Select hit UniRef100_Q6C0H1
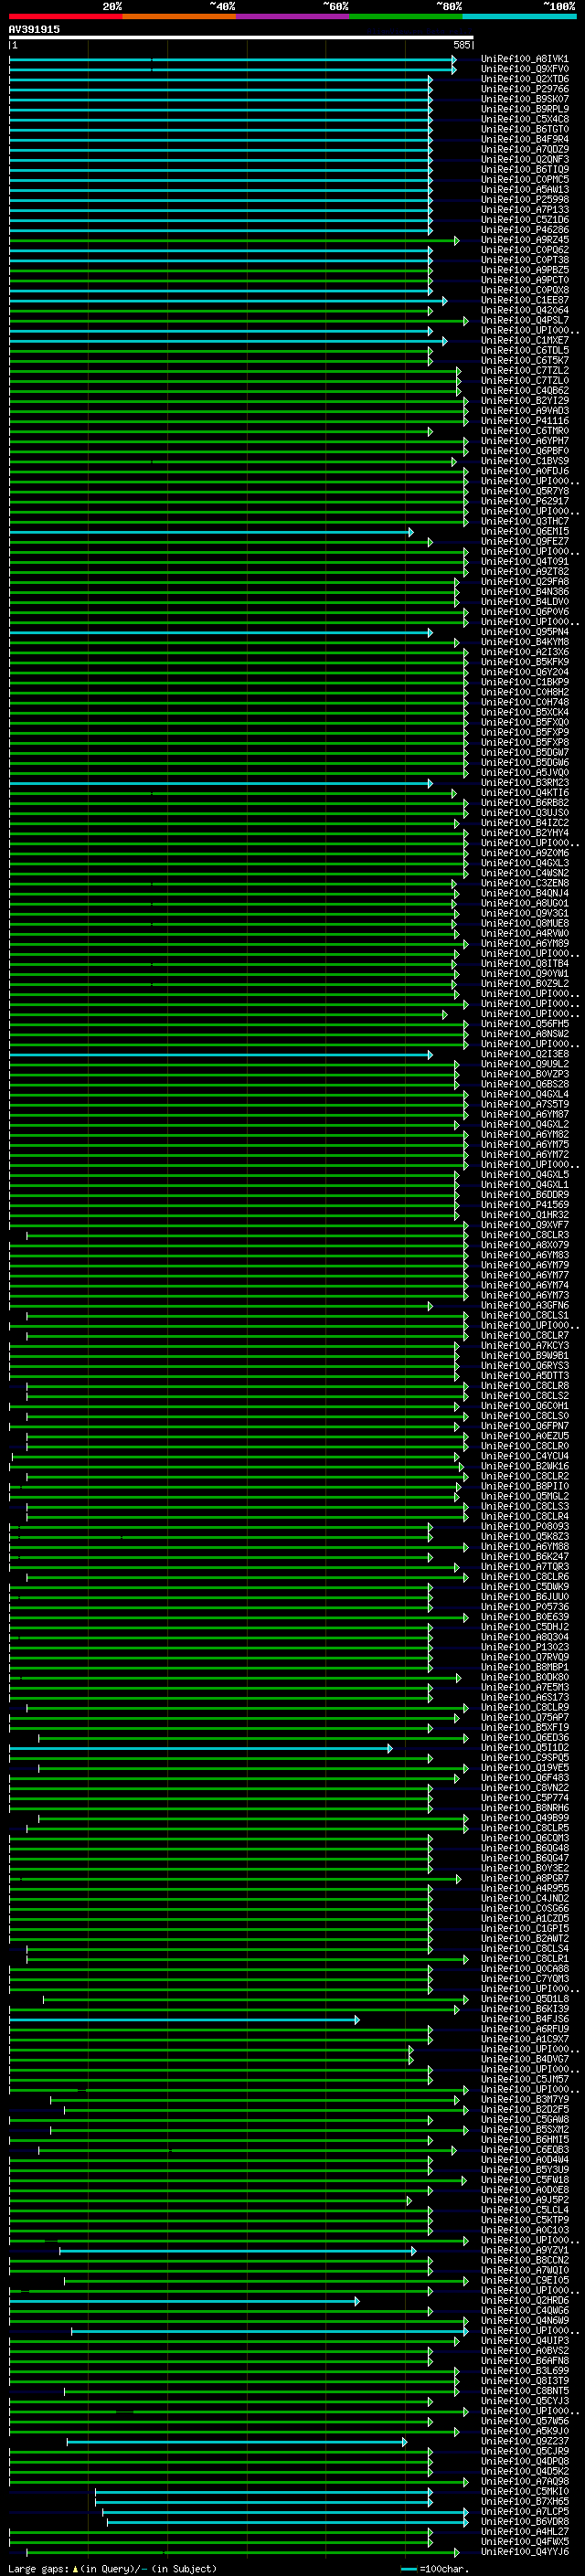The height and width of the screenshot is (2576, 585). click(x=524, y=1406)
